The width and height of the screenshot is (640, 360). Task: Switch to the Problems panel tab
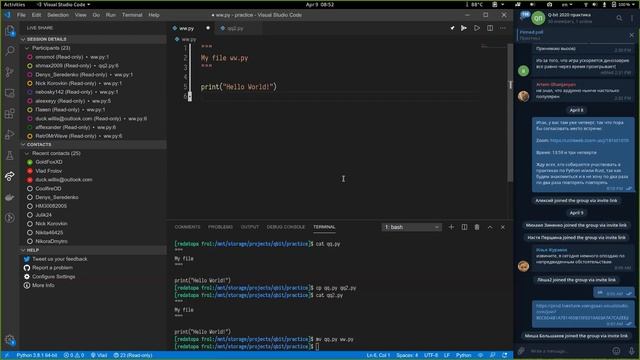pyautogui.click(x=220, y=227)
